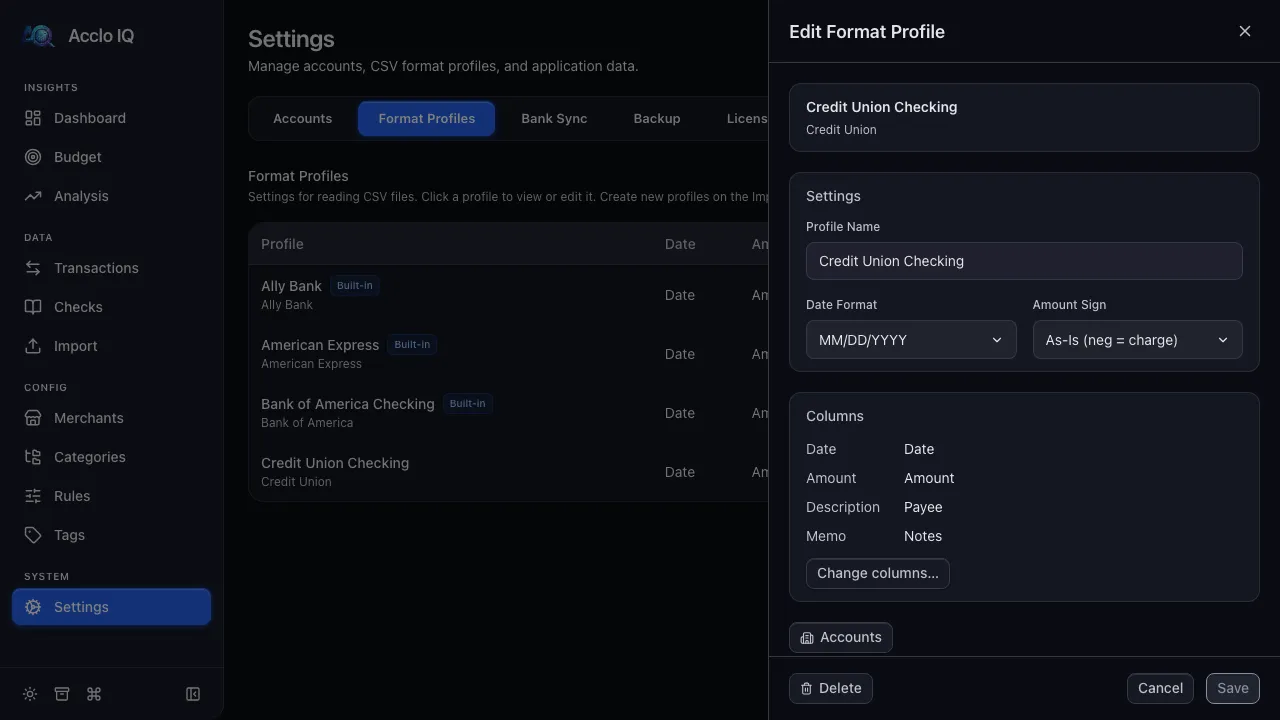Open the command palette icon
The image size is (1280, 720).
coord(94,694)
